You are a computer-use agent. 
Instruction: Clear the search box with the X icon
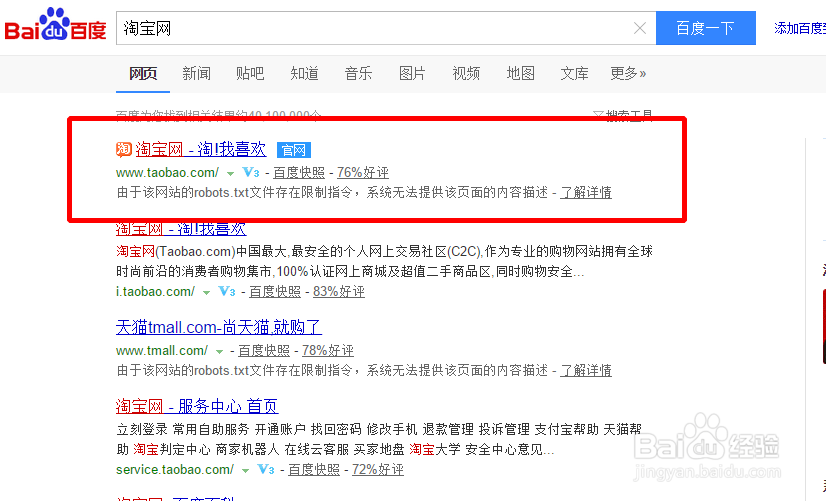[x=640, y=28]
